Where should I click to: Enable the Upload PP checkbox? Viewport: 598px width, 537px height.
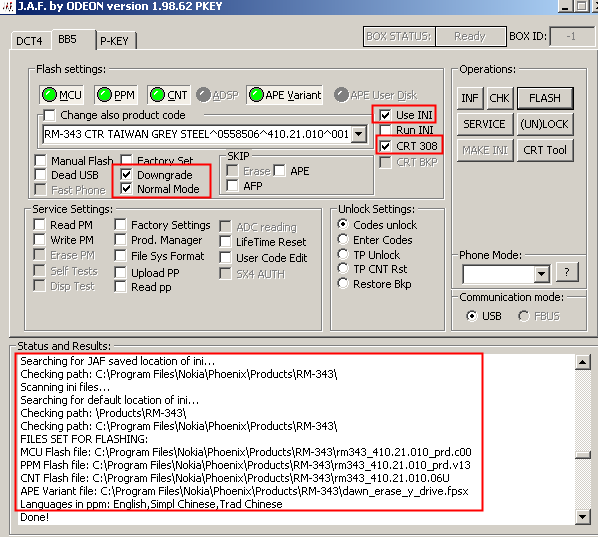click(x=121, y=272)
